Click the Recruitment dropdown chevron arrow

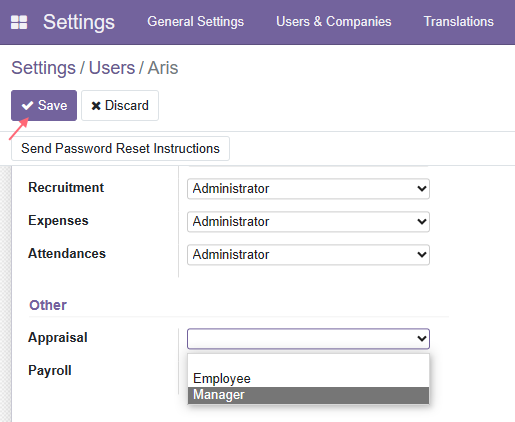click(x=422, y=189)
